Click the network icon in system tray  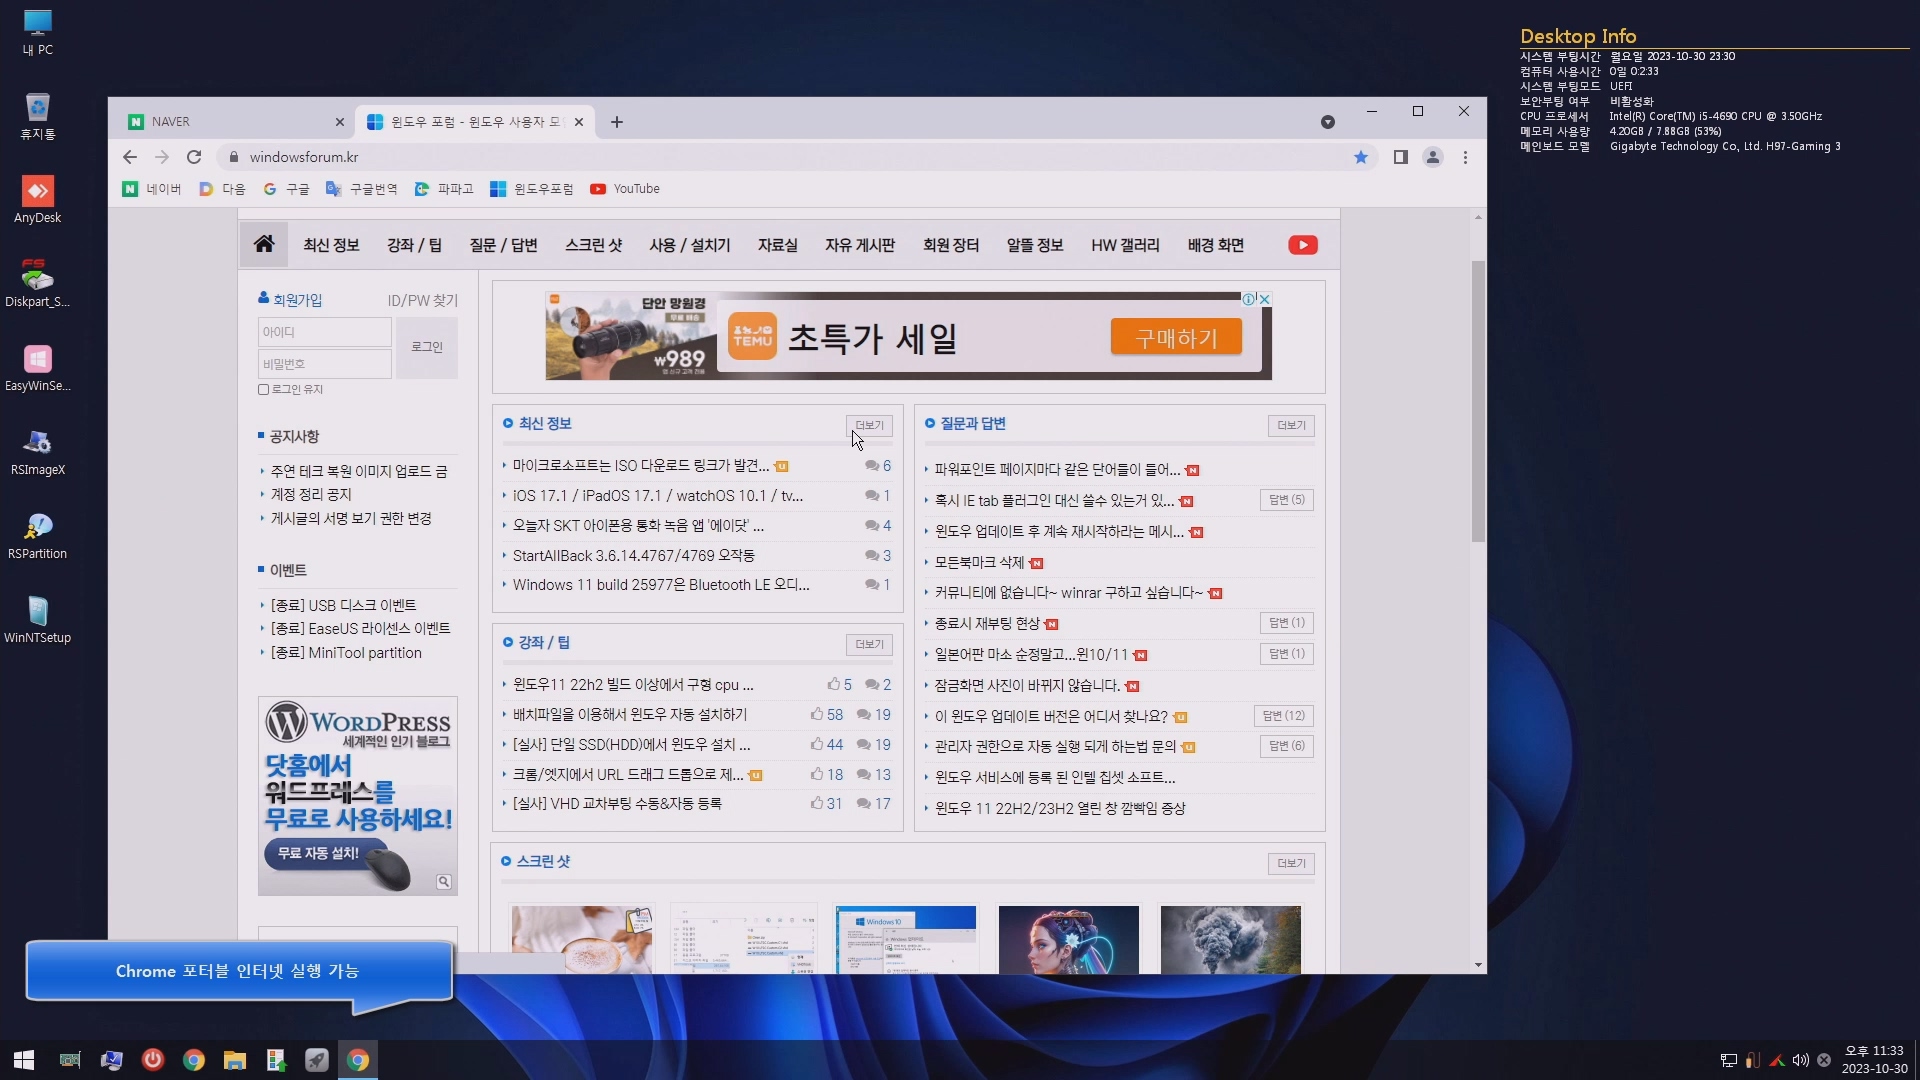coord(1728,1060)
